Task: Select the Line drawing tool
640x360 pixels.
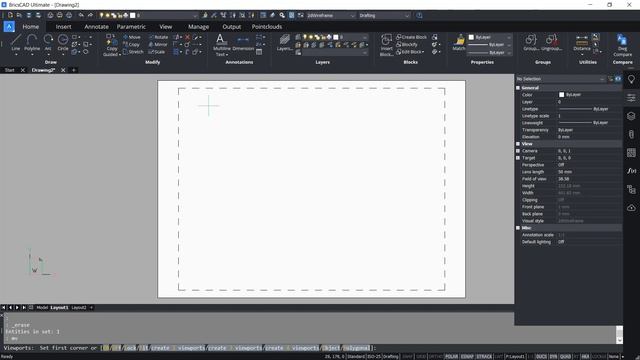Action: (16, 42)
